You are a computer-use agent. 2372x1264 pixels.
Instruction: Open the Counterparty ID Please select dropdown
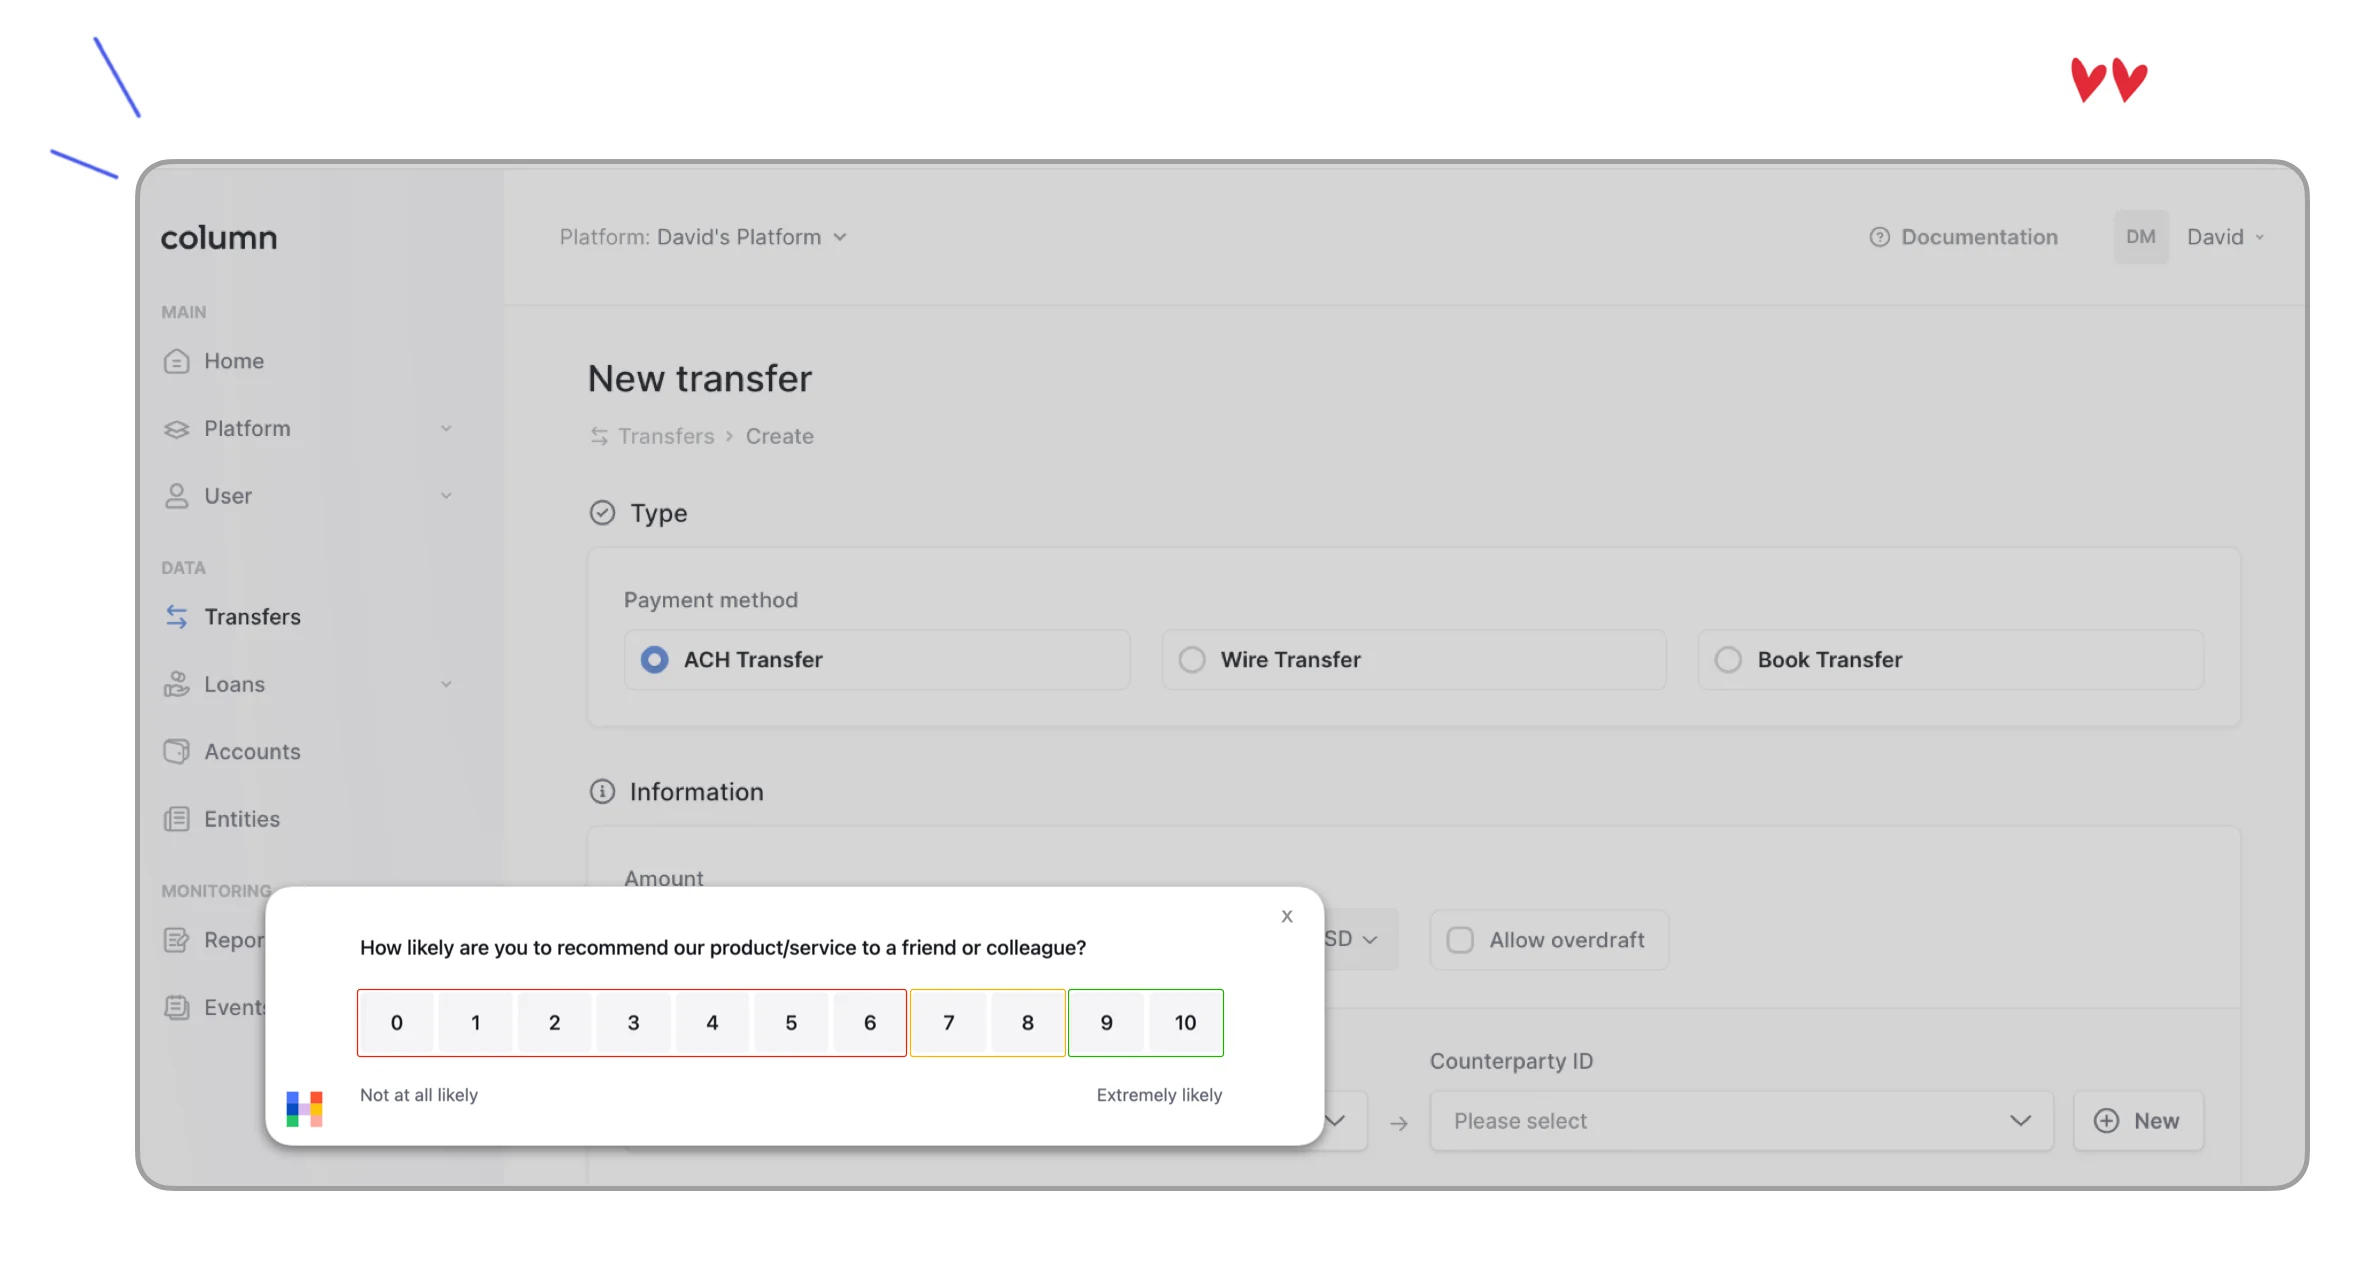[x=1741, y=1121]
